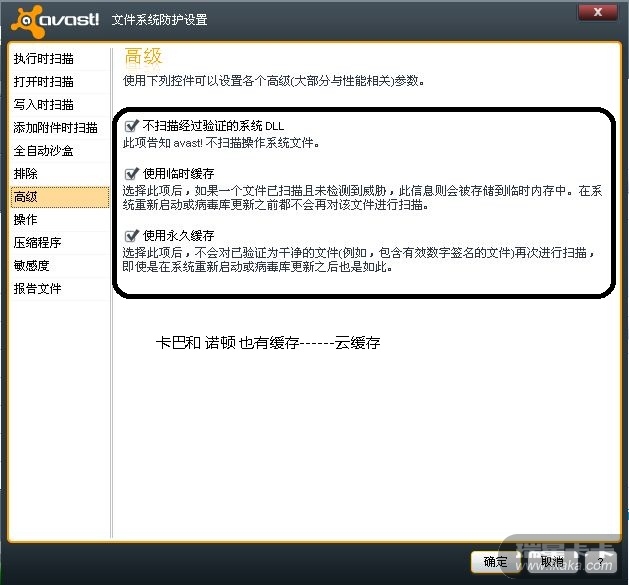Switch to 压缩程序 settings
The width and height of the screenshot is (629, 585).
pos(60,243)
